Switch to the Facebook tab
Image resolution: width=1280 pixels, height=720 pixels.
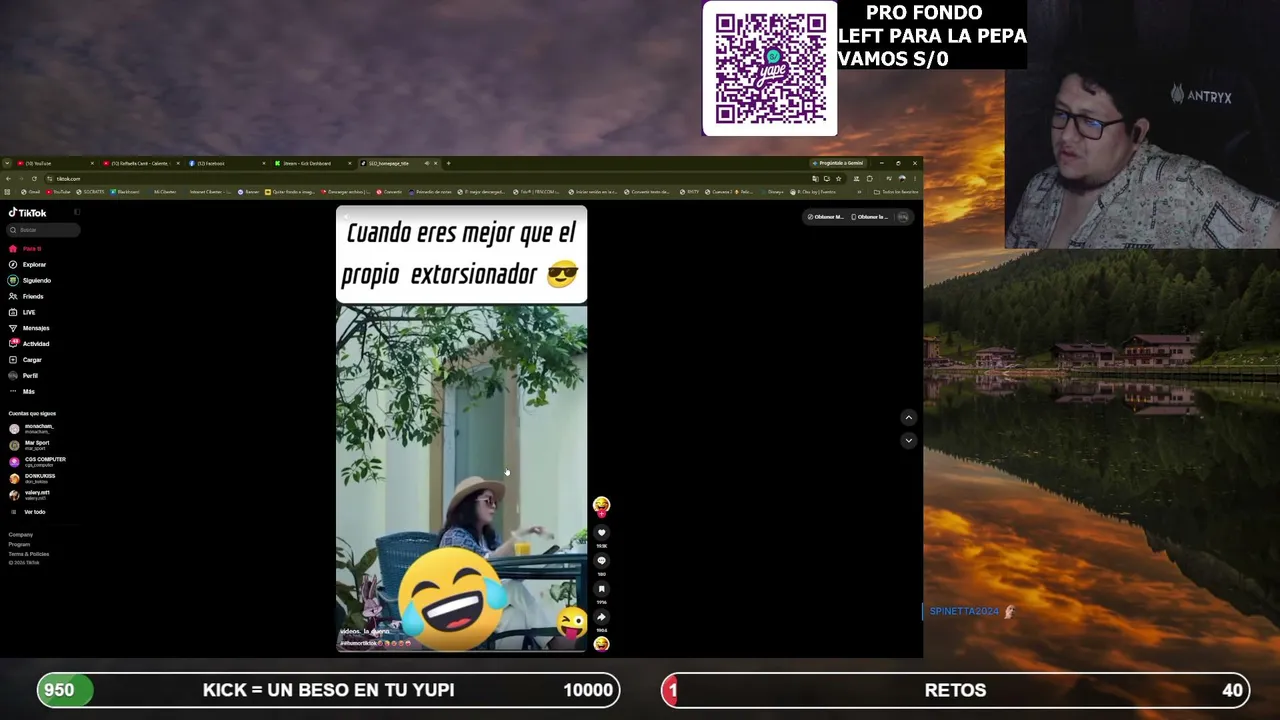point(226,163)
